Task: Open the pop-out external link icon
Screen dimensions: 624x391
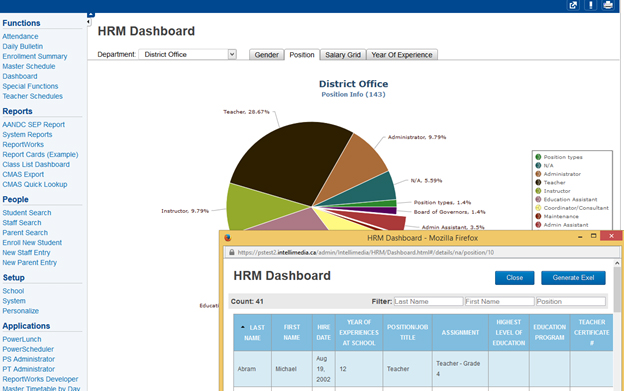Action: point(573,5)
